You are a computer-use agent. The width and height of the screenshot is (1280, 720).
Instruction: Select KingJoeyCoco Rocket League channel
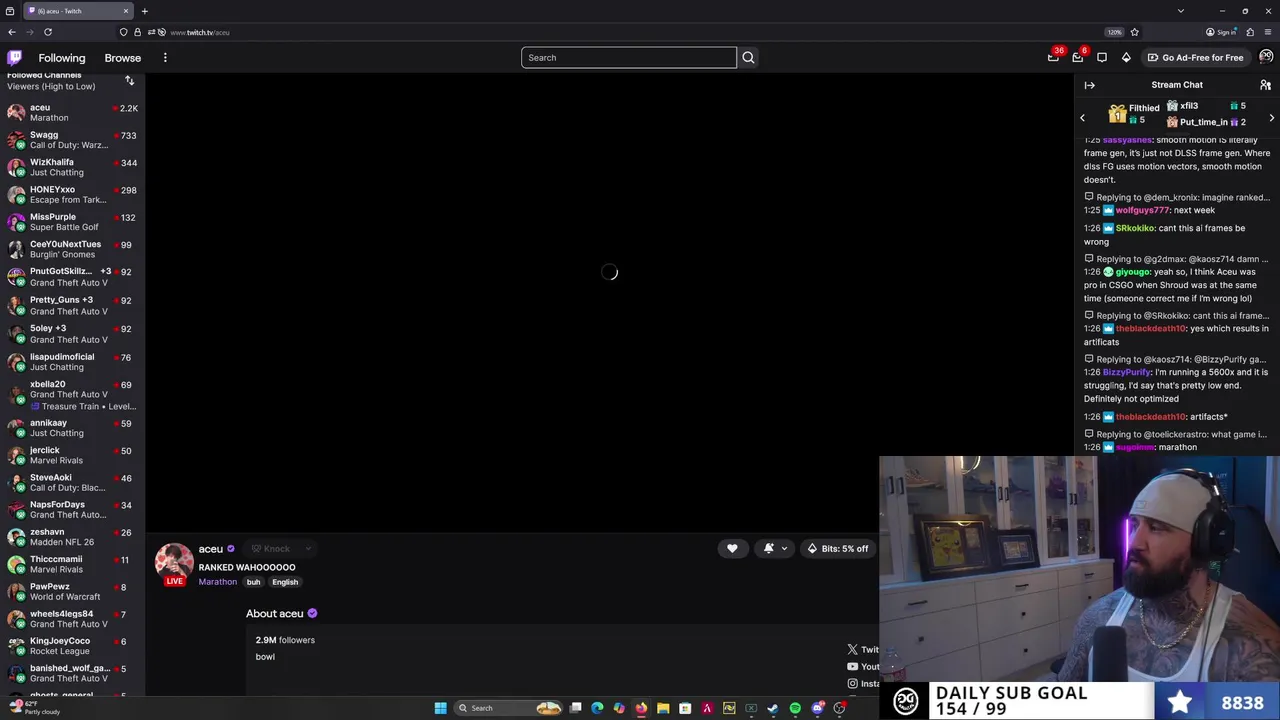72,646
